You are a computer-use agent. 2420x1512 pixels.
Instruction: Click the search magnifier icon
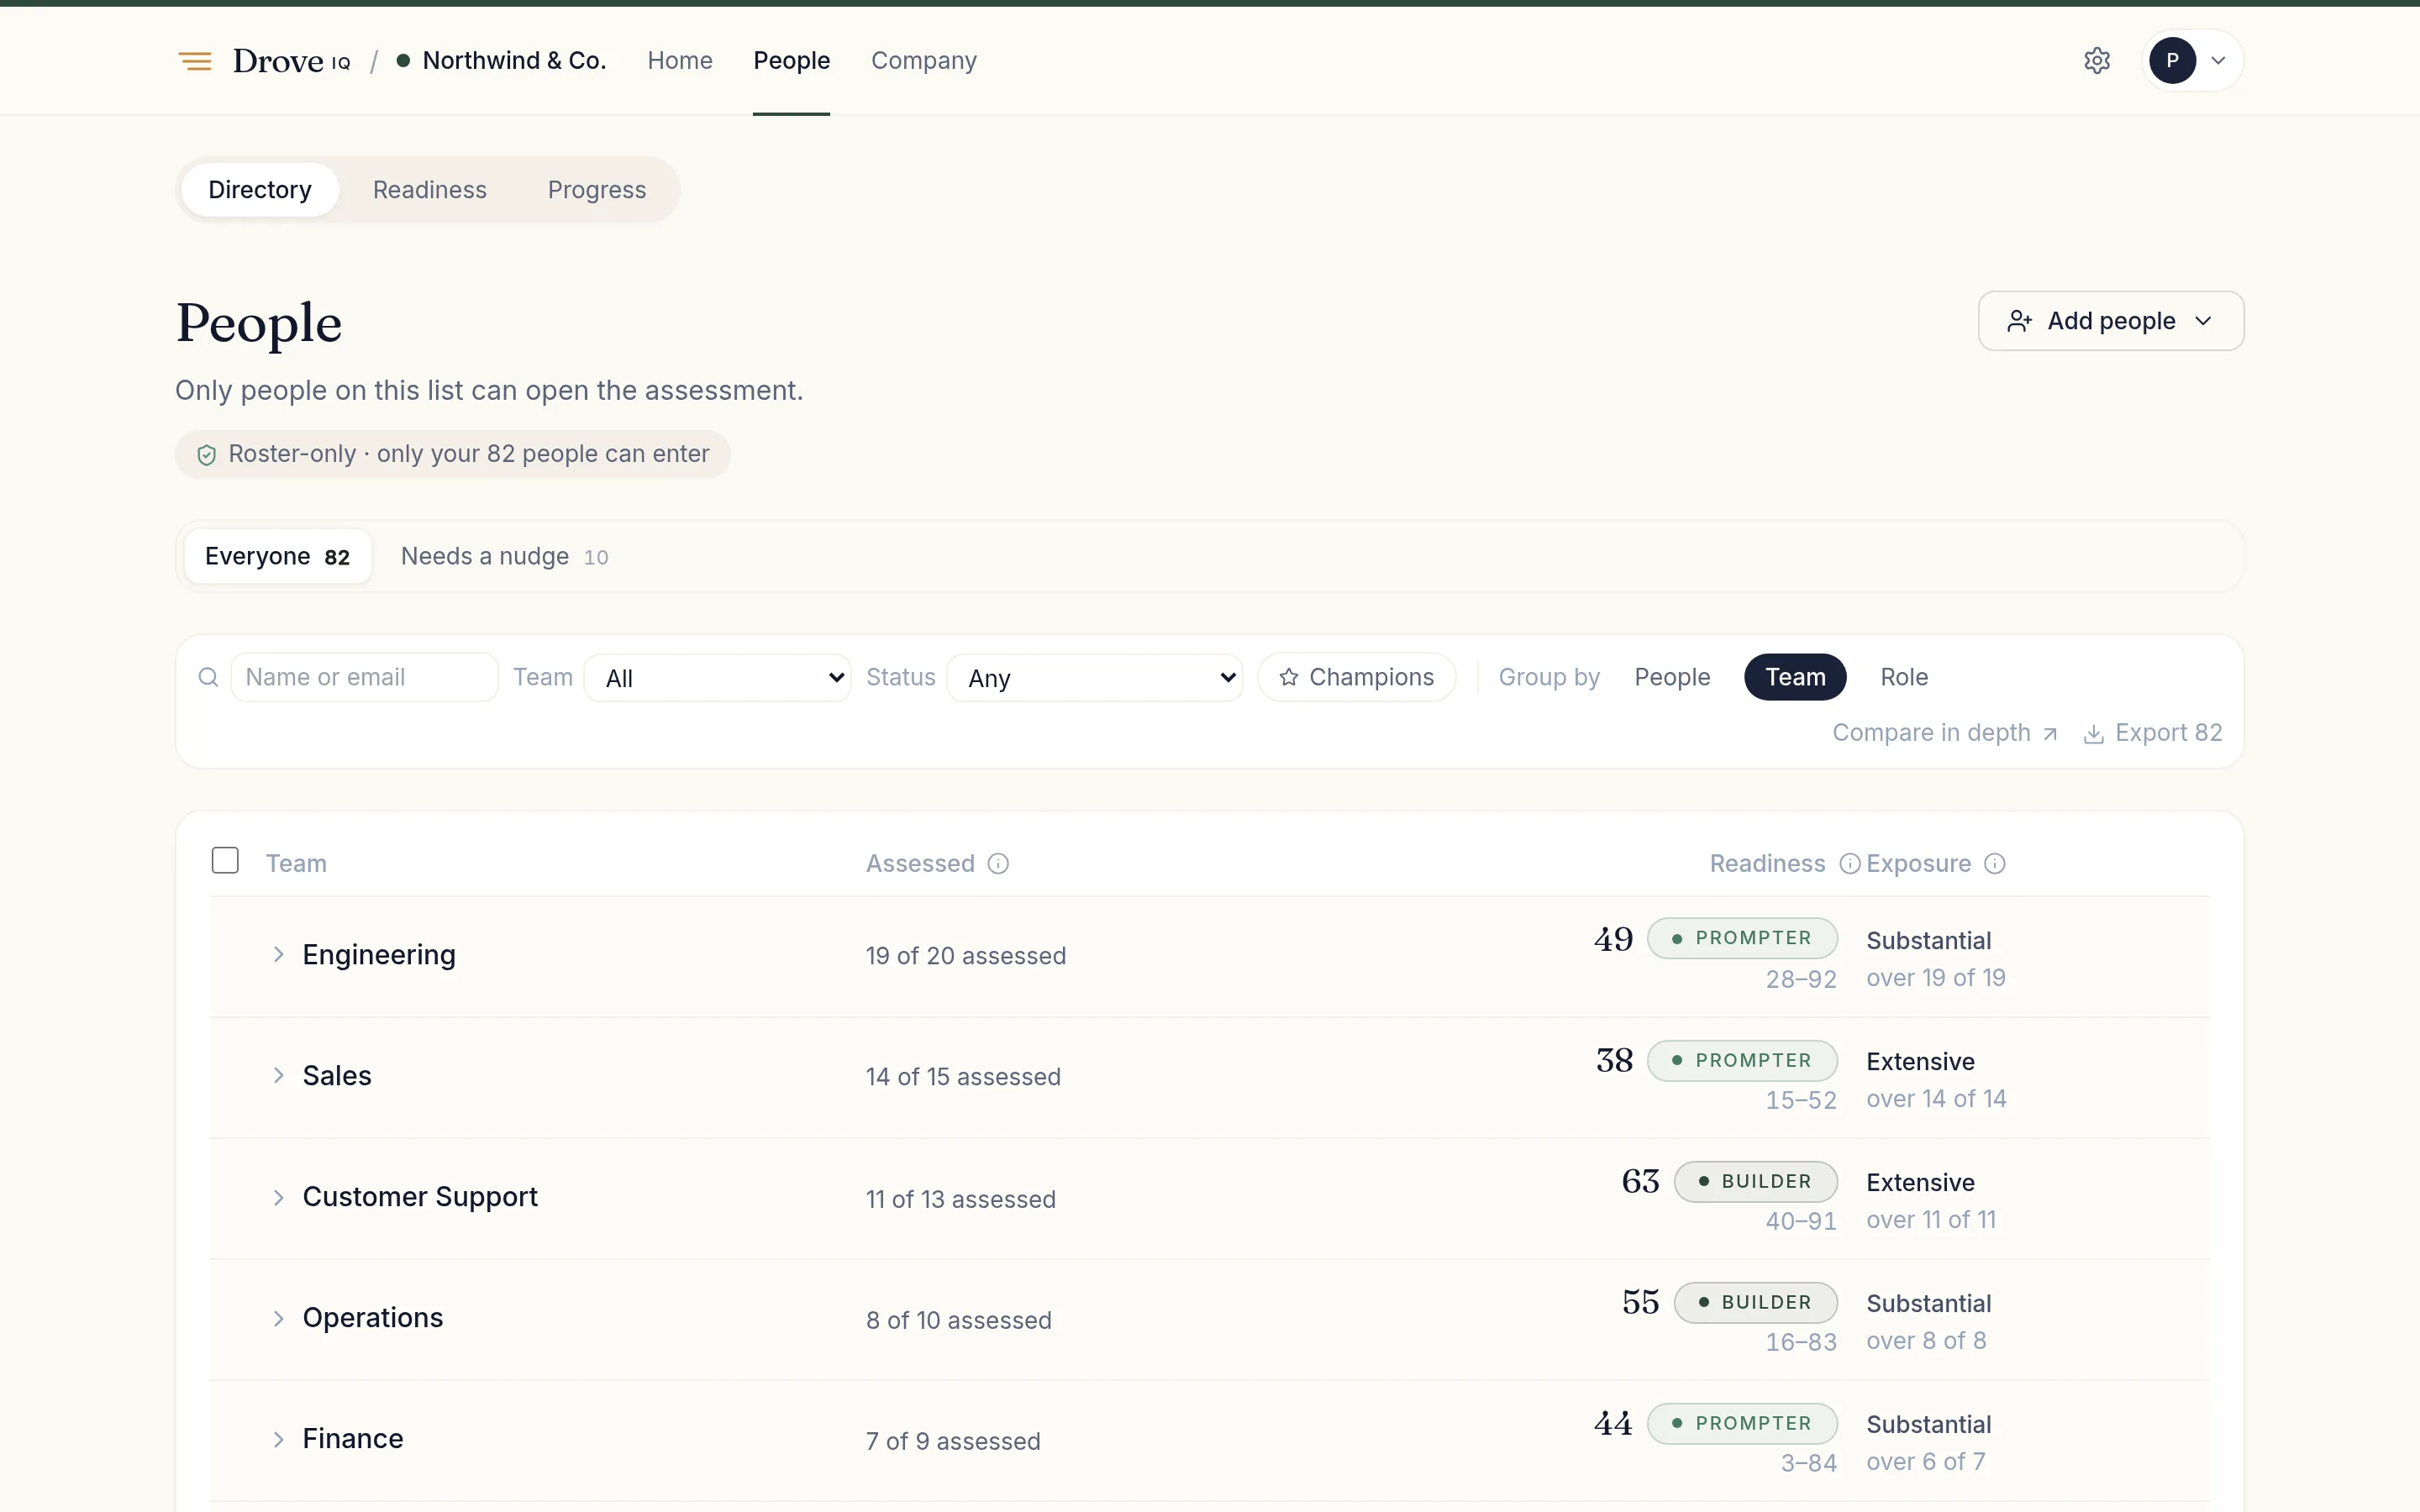pos(208,678)
